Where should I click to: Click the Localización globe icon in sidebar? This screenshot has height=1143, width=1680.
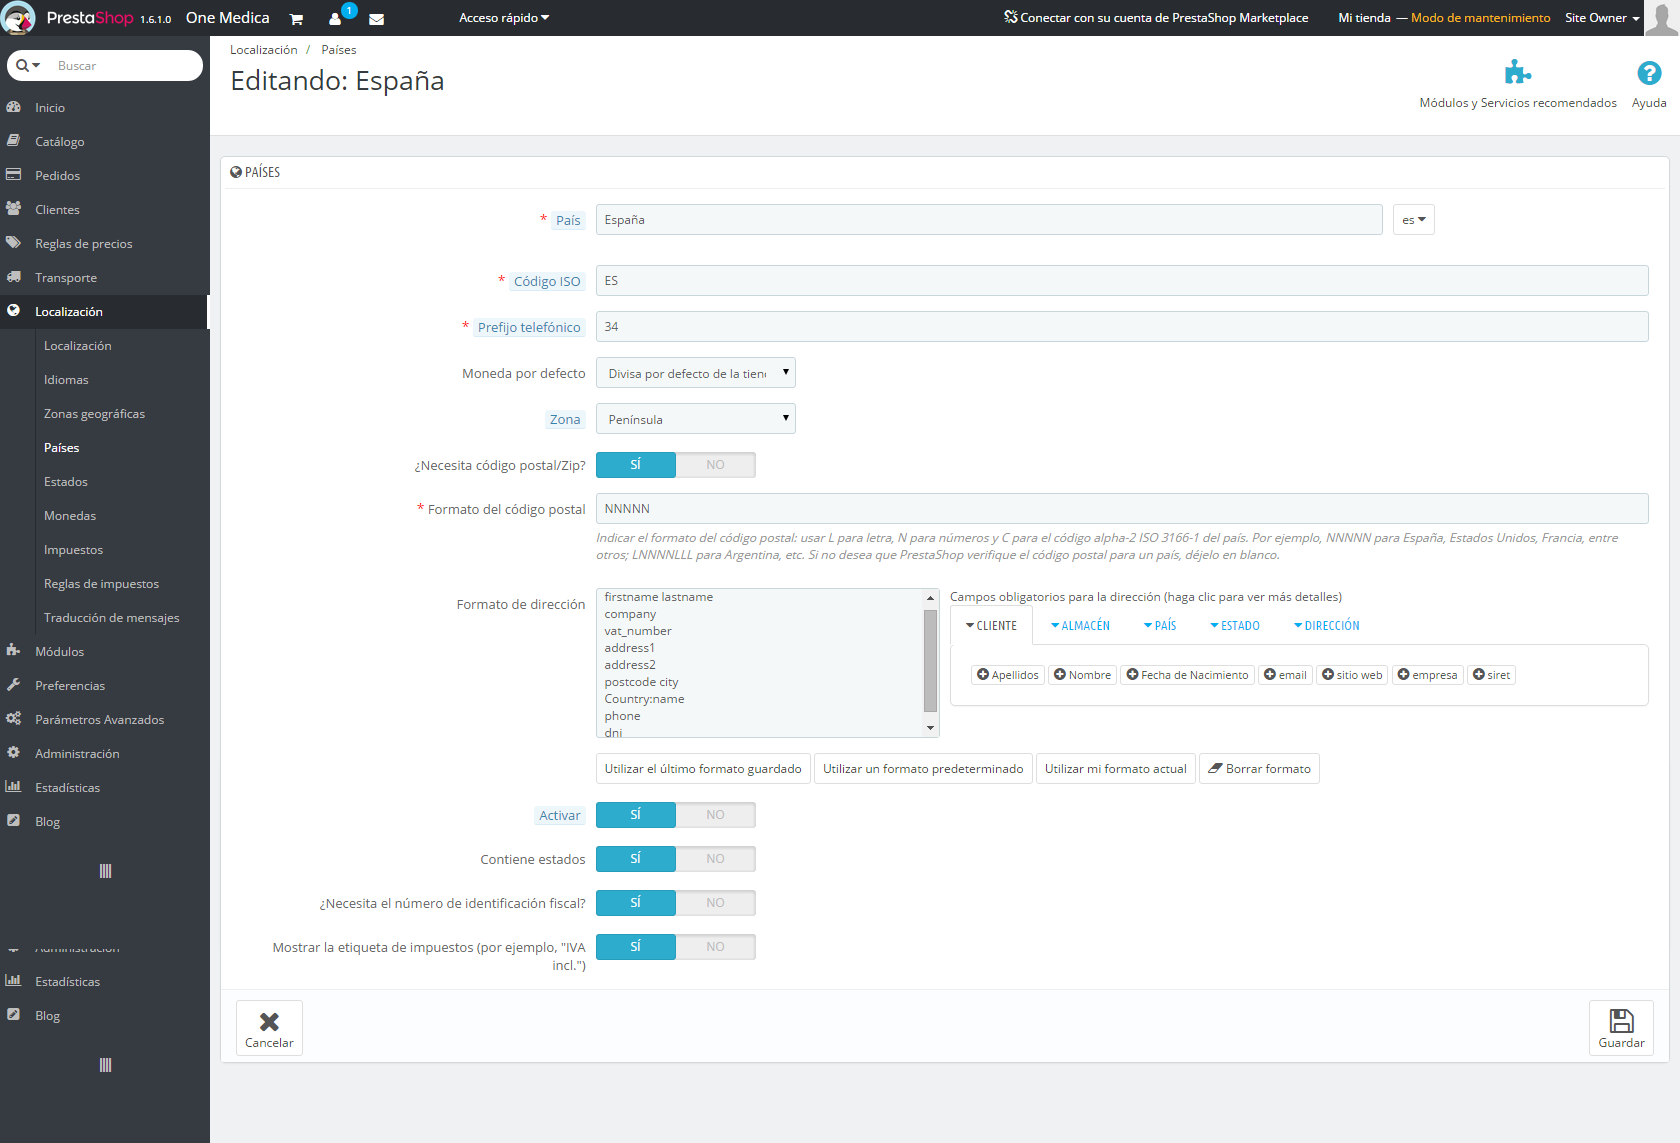(x=14, y=311)
